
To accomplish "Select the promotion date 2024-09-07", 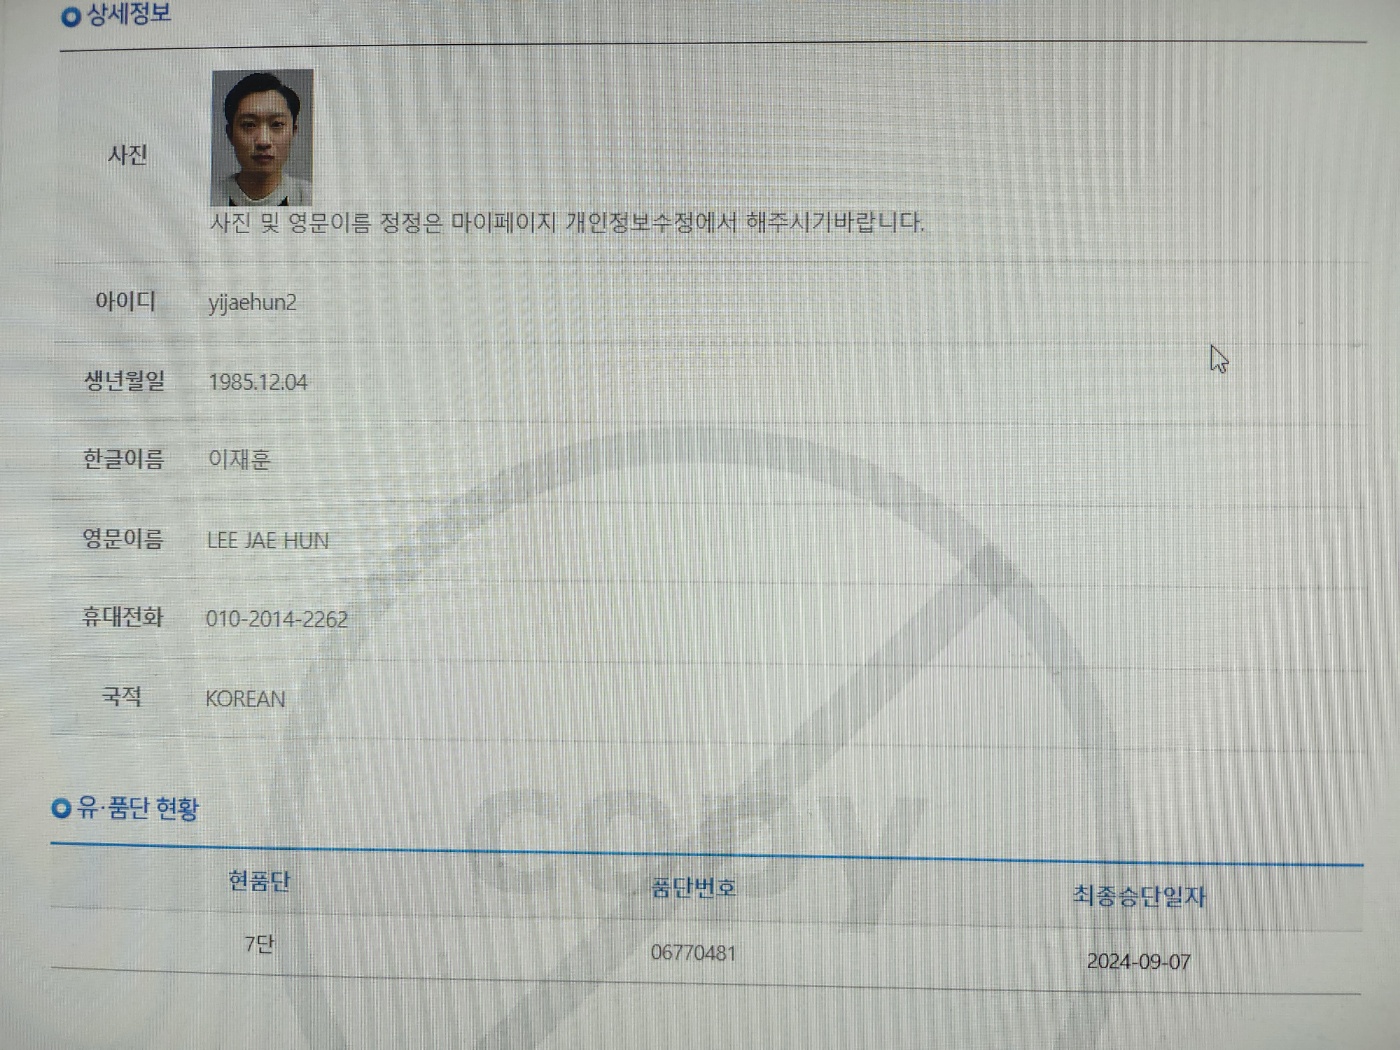I will pyautogui.click(x=1139, y=962).
